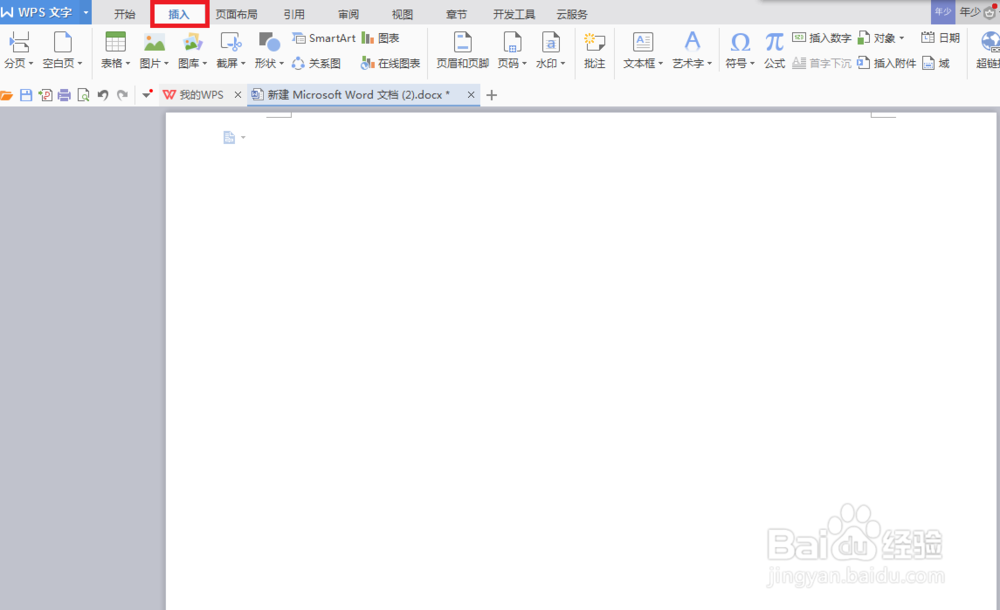Insert a 域 field
Screen dimensions: 1000x610
936,63
